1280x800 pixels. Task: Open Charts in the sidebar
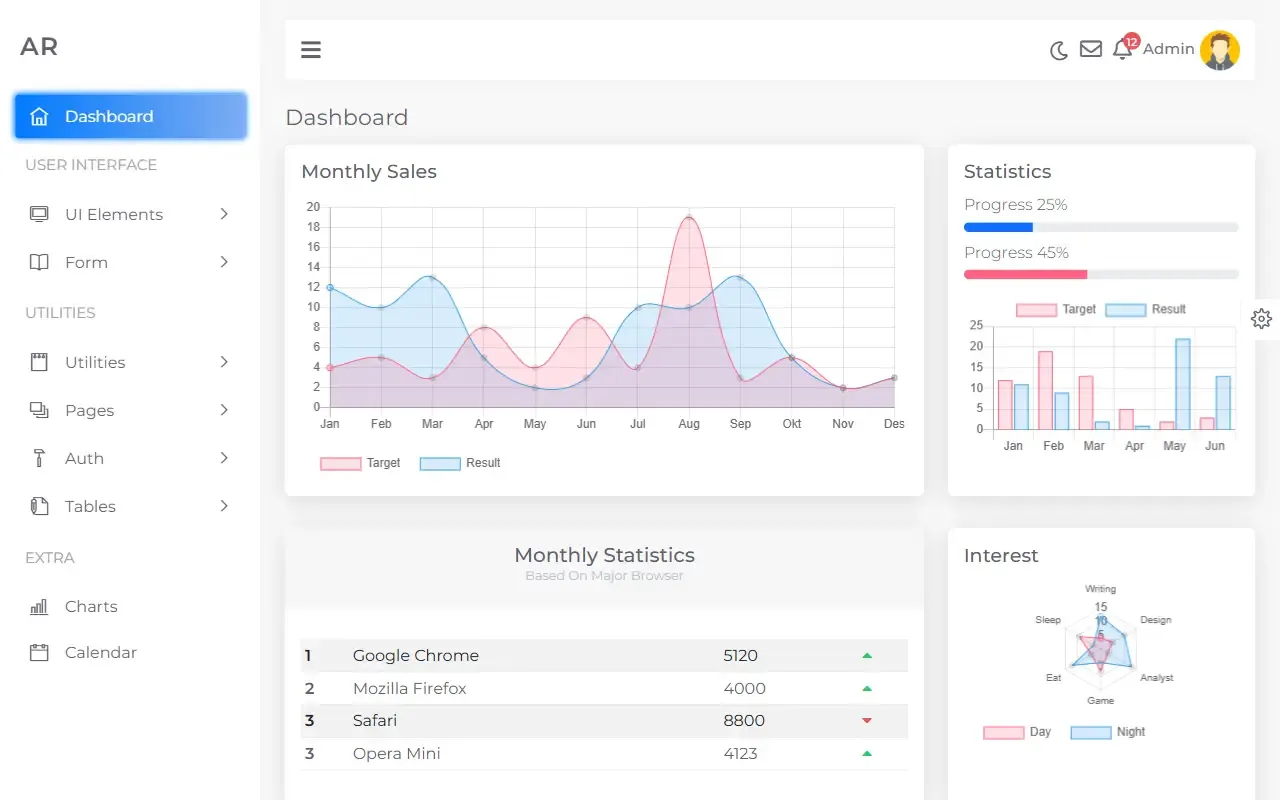pos(91,606)
